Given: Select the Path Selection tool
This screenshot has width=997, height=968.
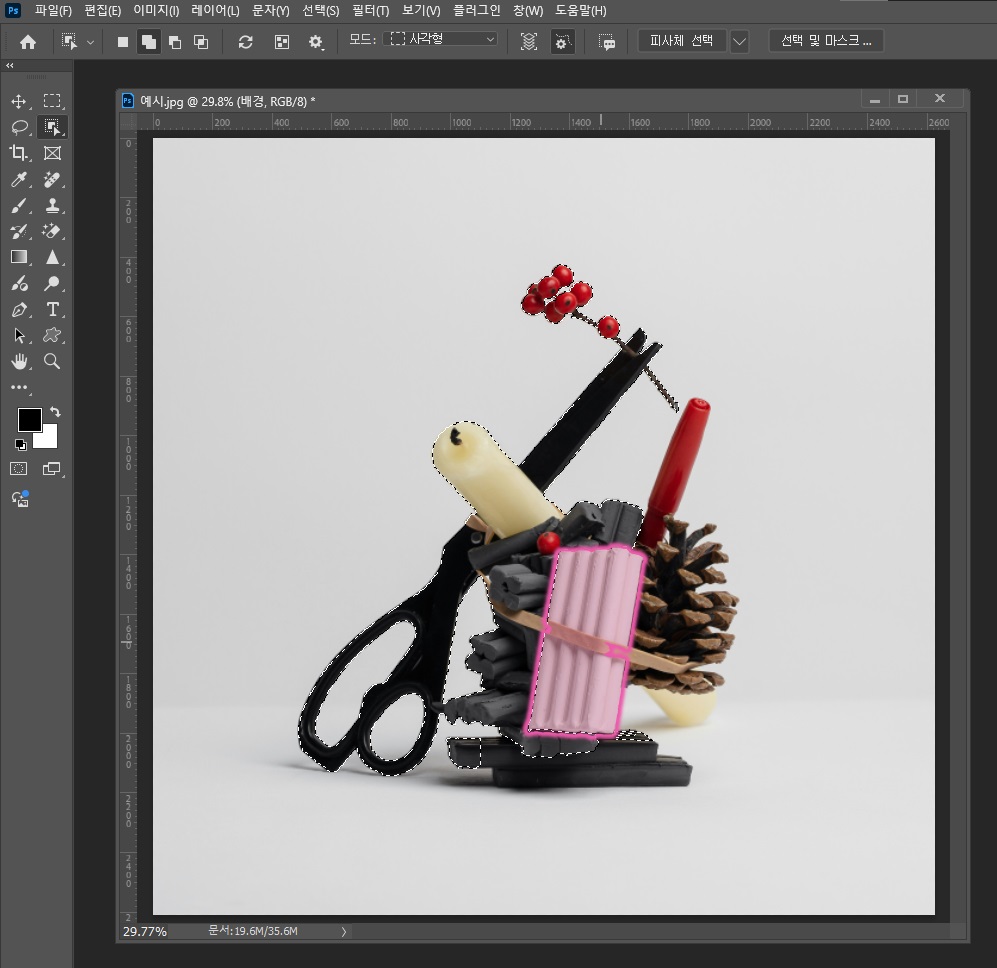Looking at the screenshot, I should pyautogui.click(x=18, y=335).
